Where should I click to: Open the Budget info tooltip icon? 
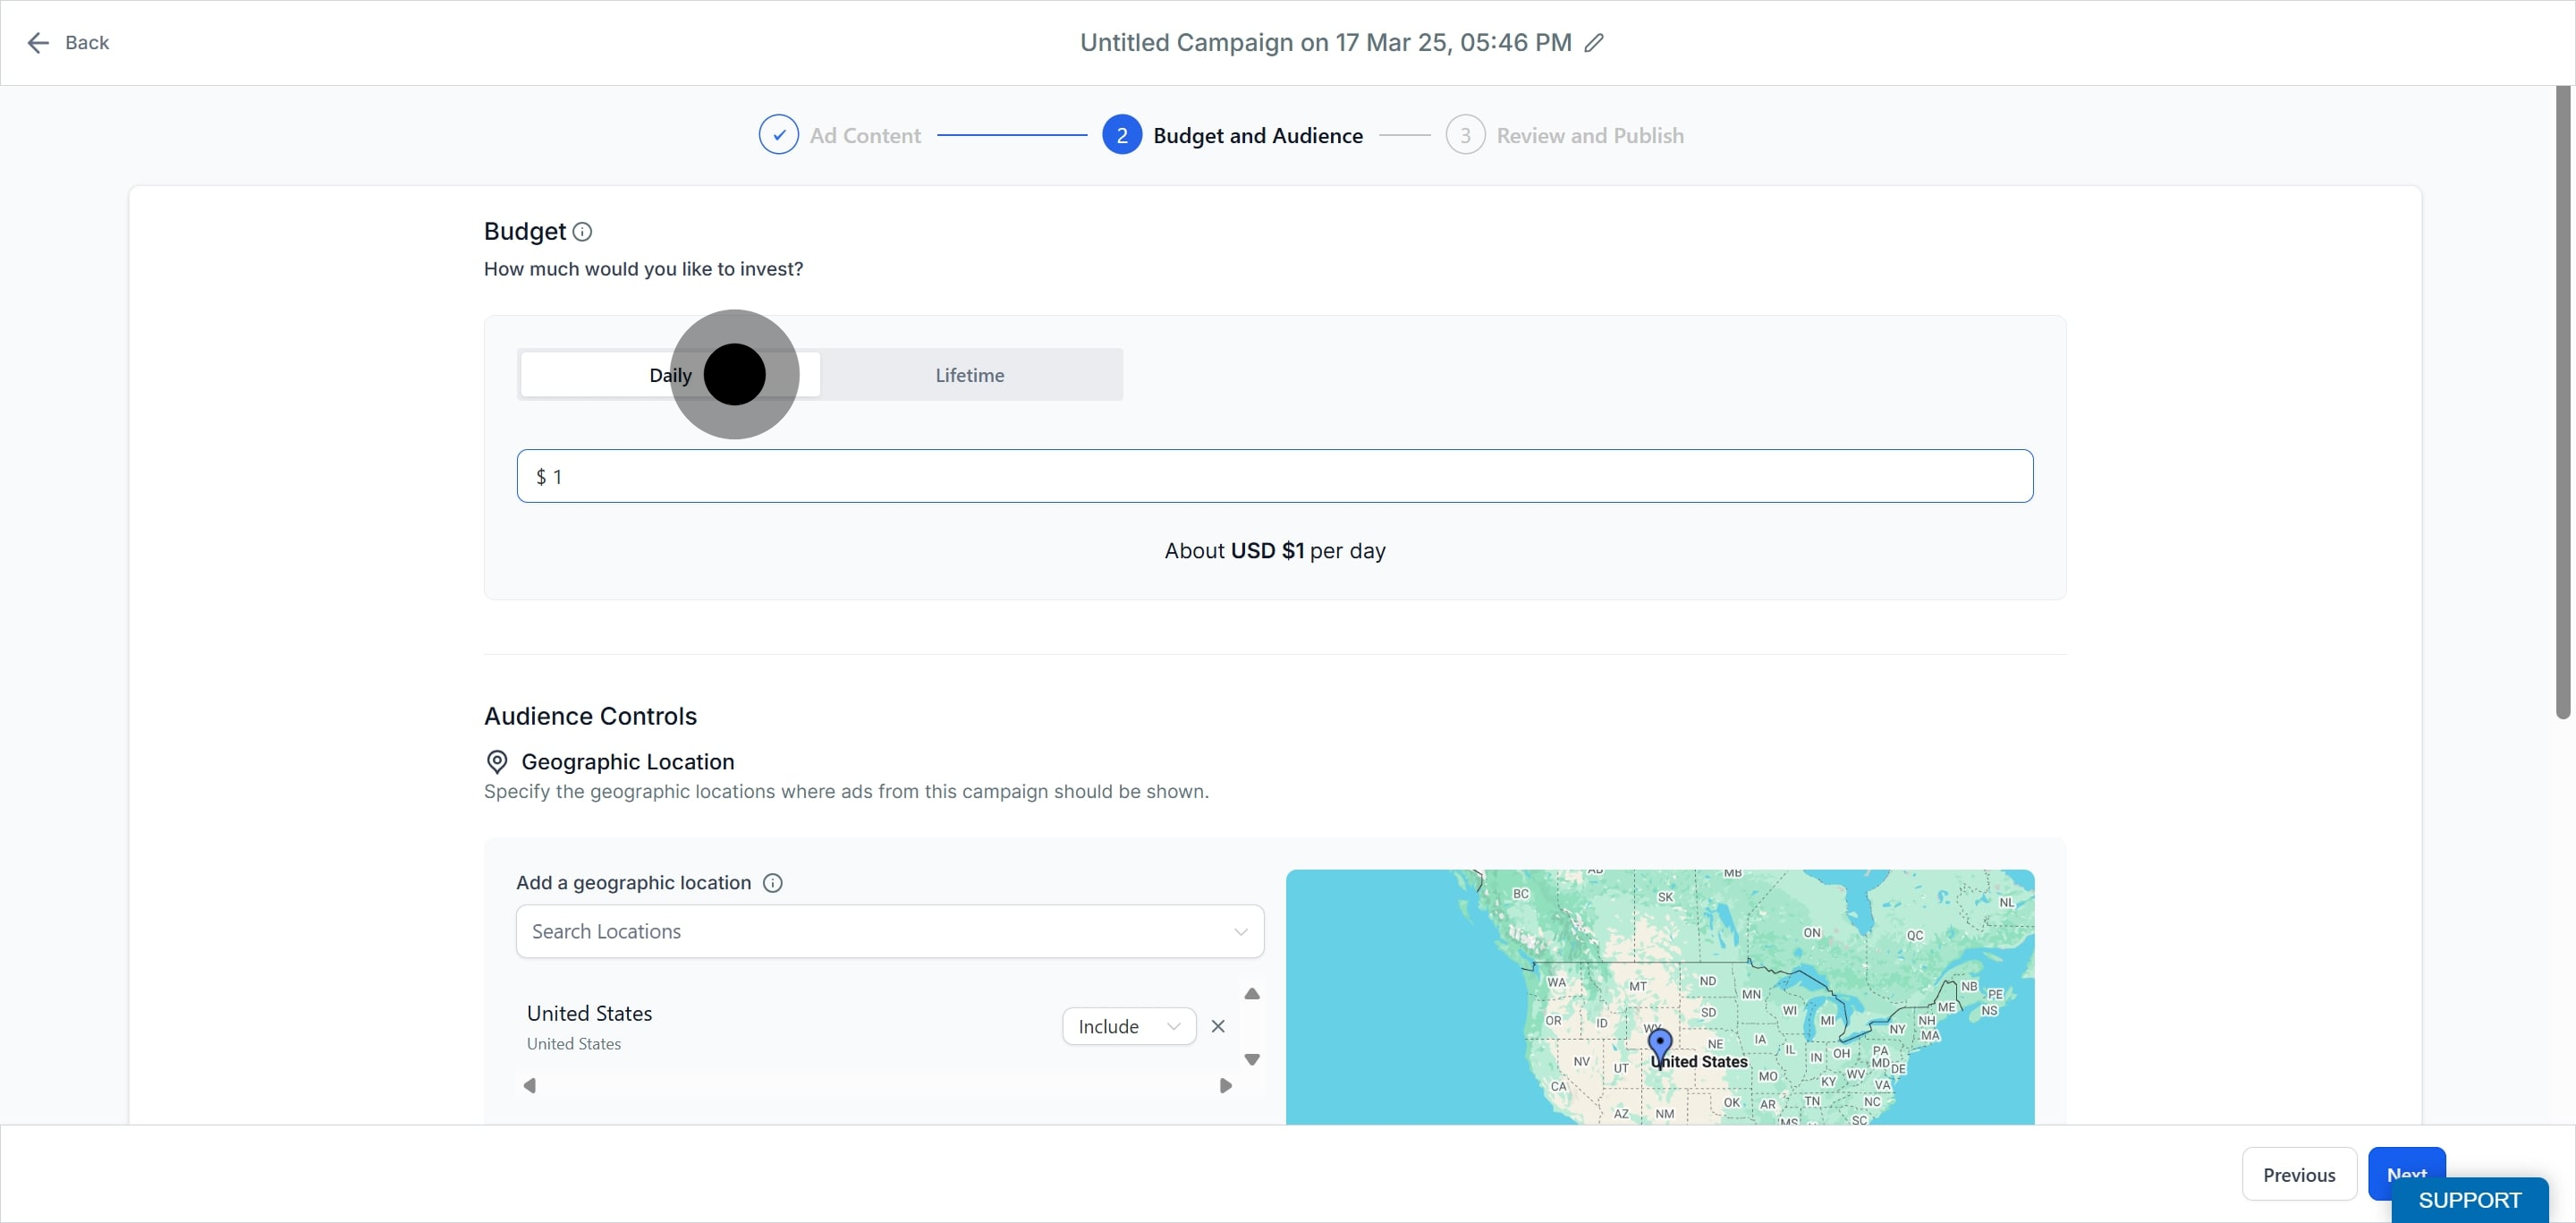[x=582, y=232]
